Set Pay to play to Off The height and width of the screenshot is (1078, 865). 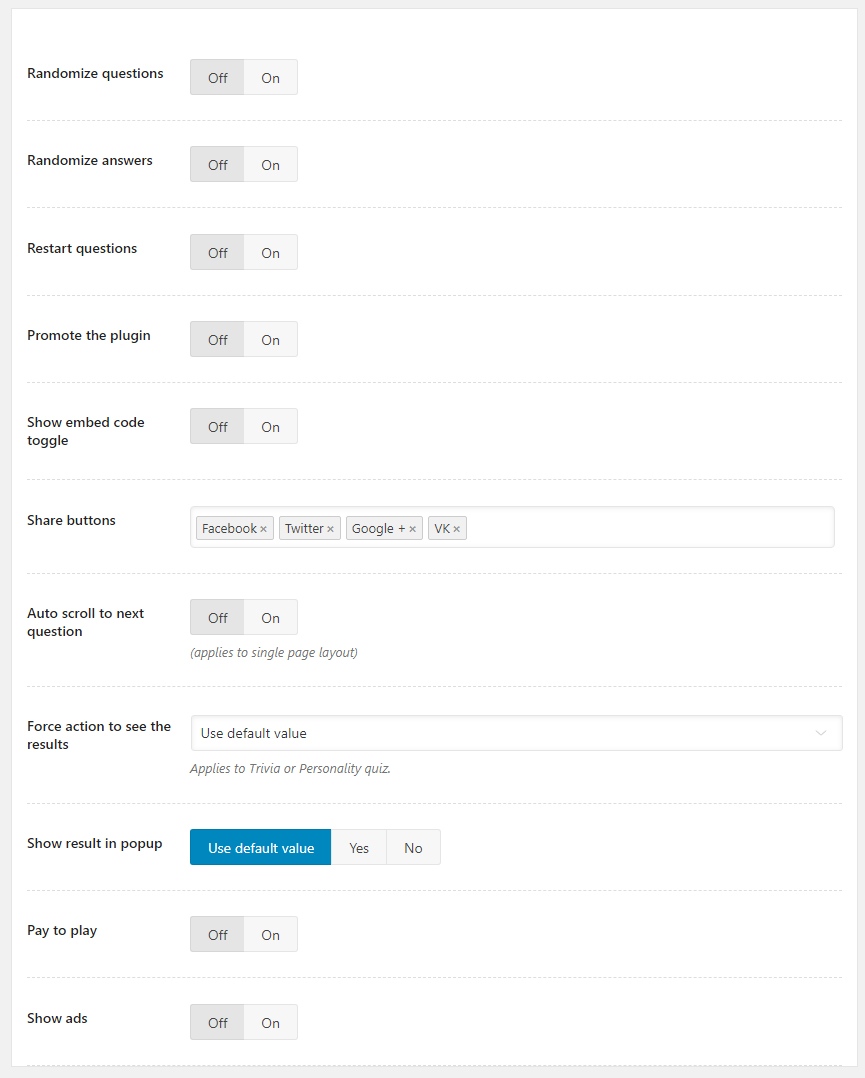[x=218, y=935]
